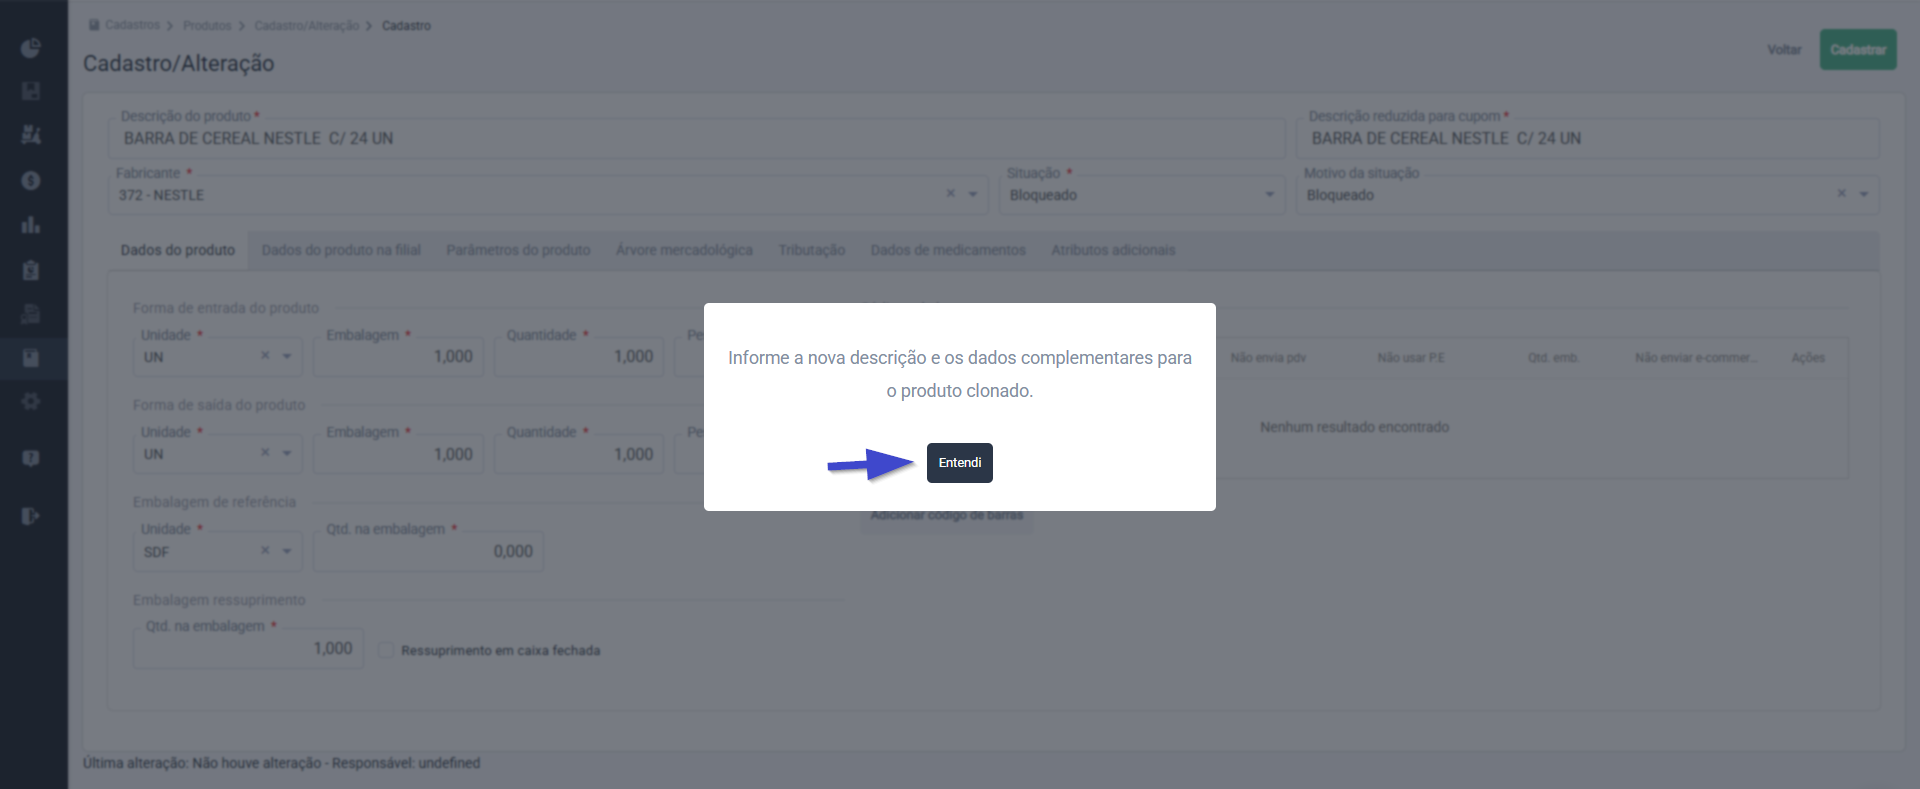This screenshot has height=789, width=1920.
Task: Open the dollar coin financial sidebar icon
Action: tap(31, 181)
